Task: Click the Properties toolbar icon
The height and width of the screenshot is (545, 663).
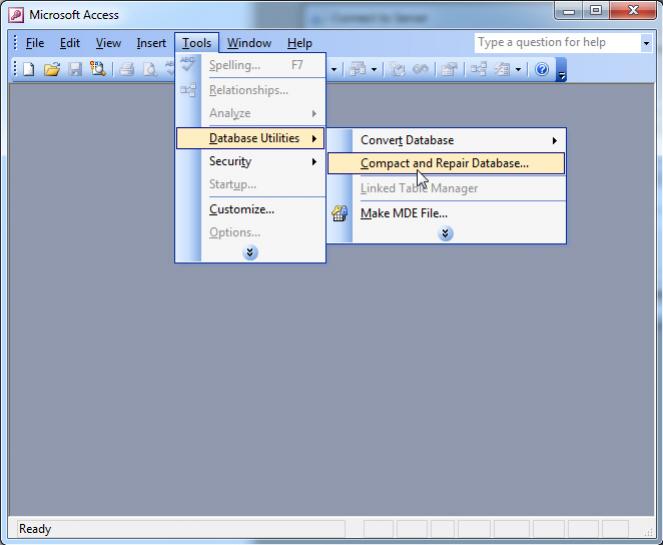Action: point(449,69)
